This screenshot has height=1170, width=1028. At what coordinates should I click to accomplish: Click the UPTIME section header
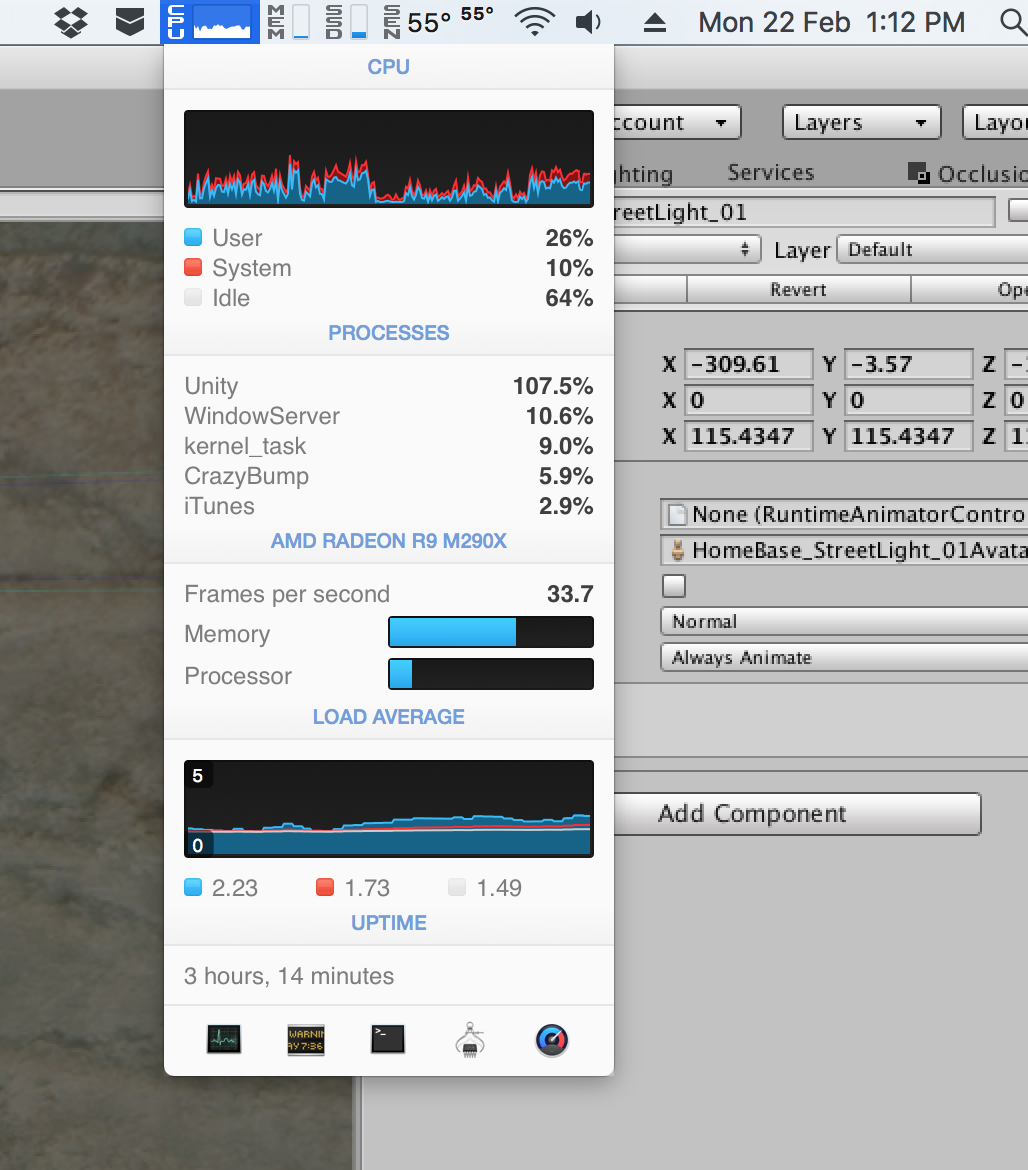[389, 923]
